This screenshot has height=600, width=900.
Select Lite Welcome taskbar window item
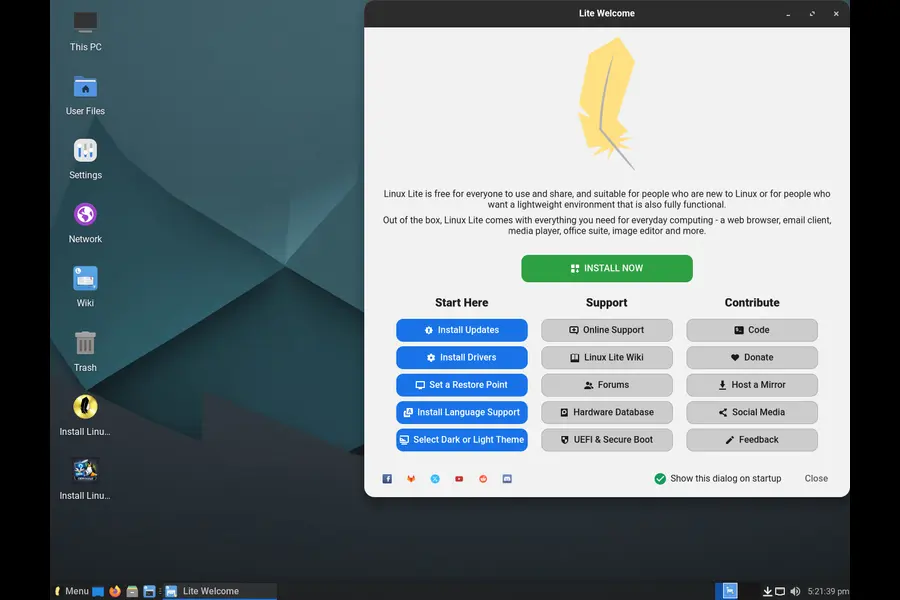220,591
